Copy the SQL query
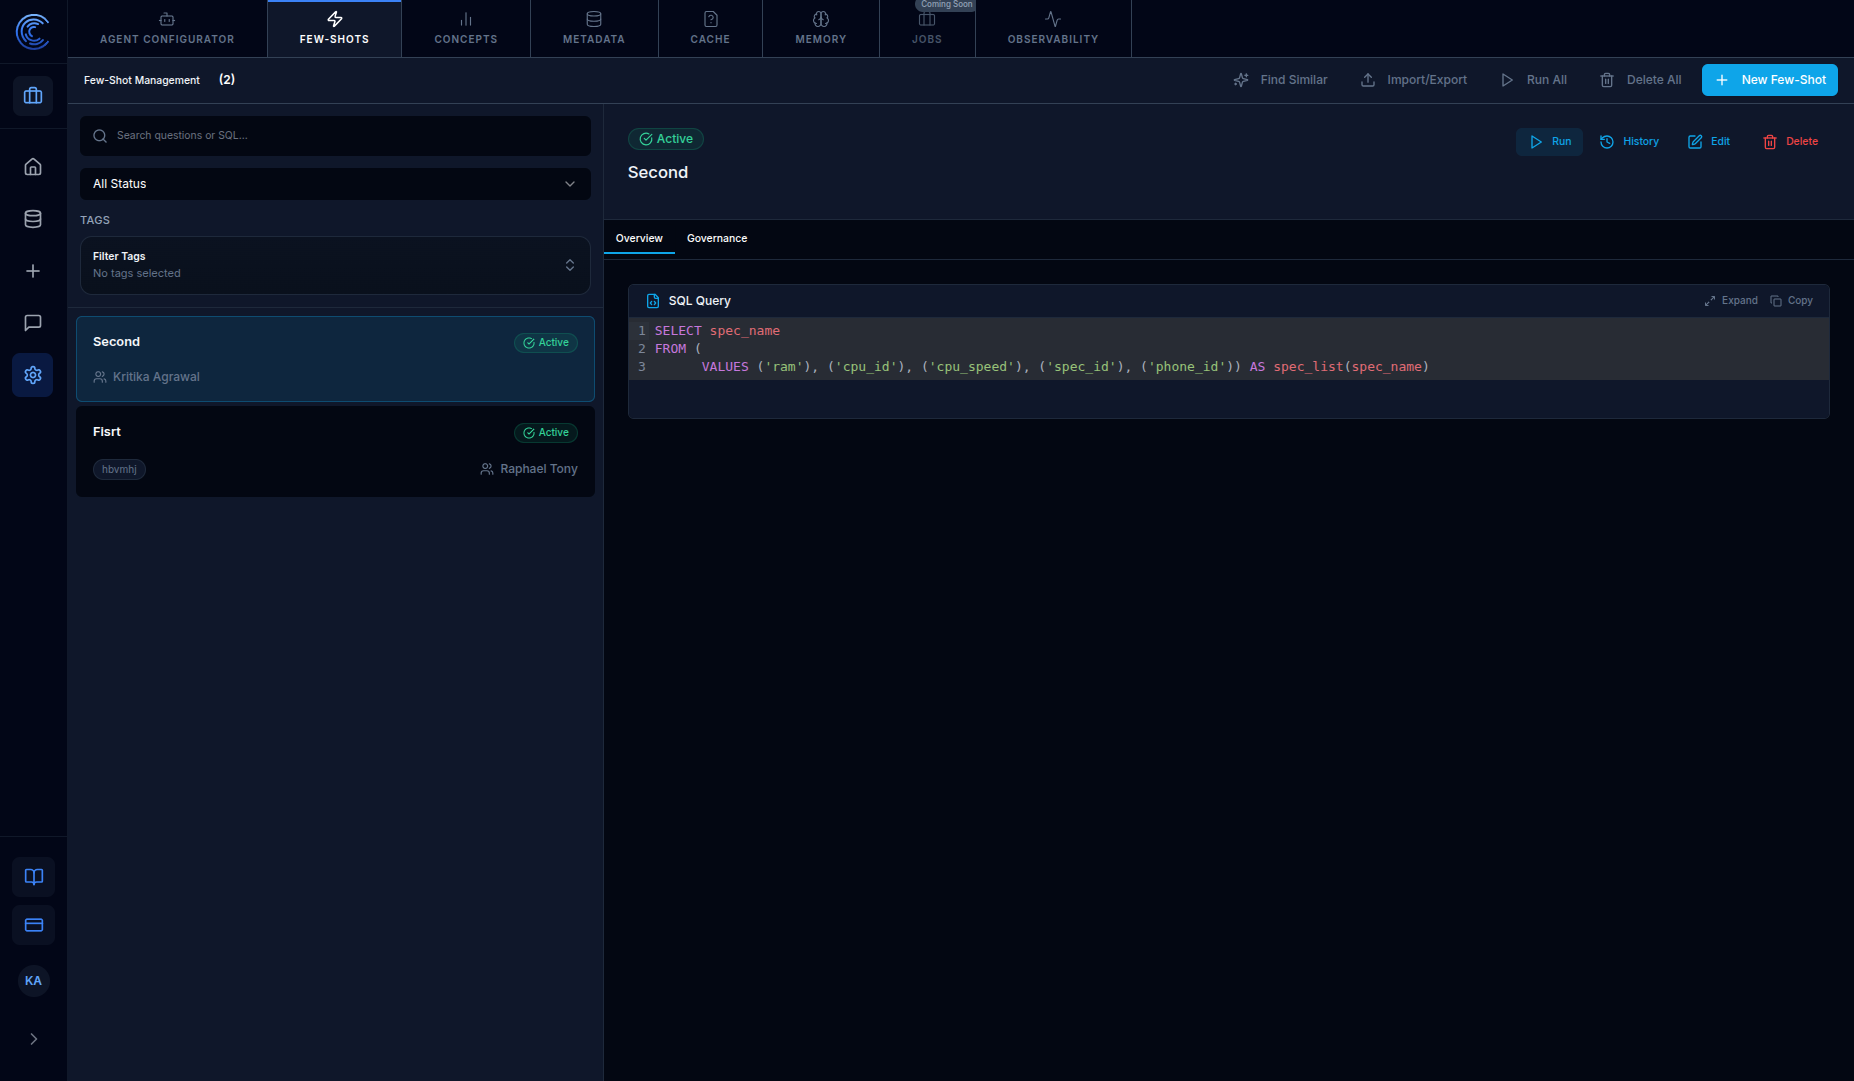This screenshot has height=1081, width=1854. point(1791,301)
